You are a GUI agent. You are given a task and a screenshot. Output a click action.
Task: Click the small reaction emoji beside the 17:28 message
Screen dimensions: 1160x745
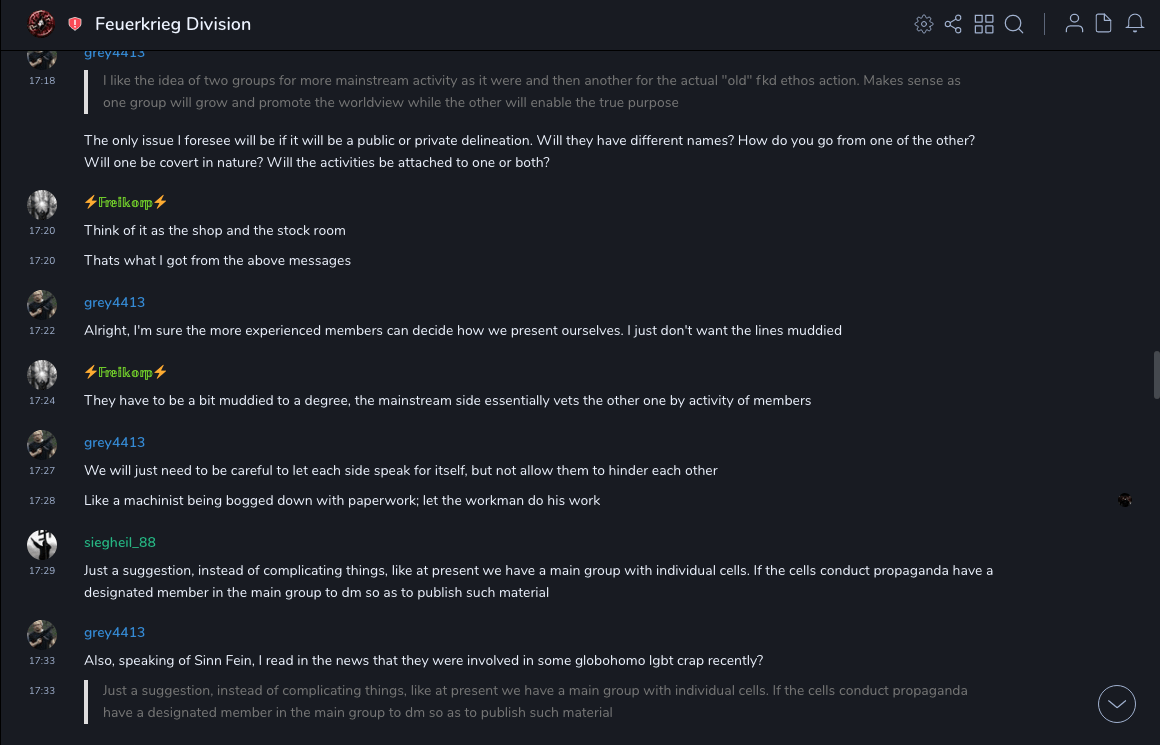pyautogui.click(x=1125, y=500)
